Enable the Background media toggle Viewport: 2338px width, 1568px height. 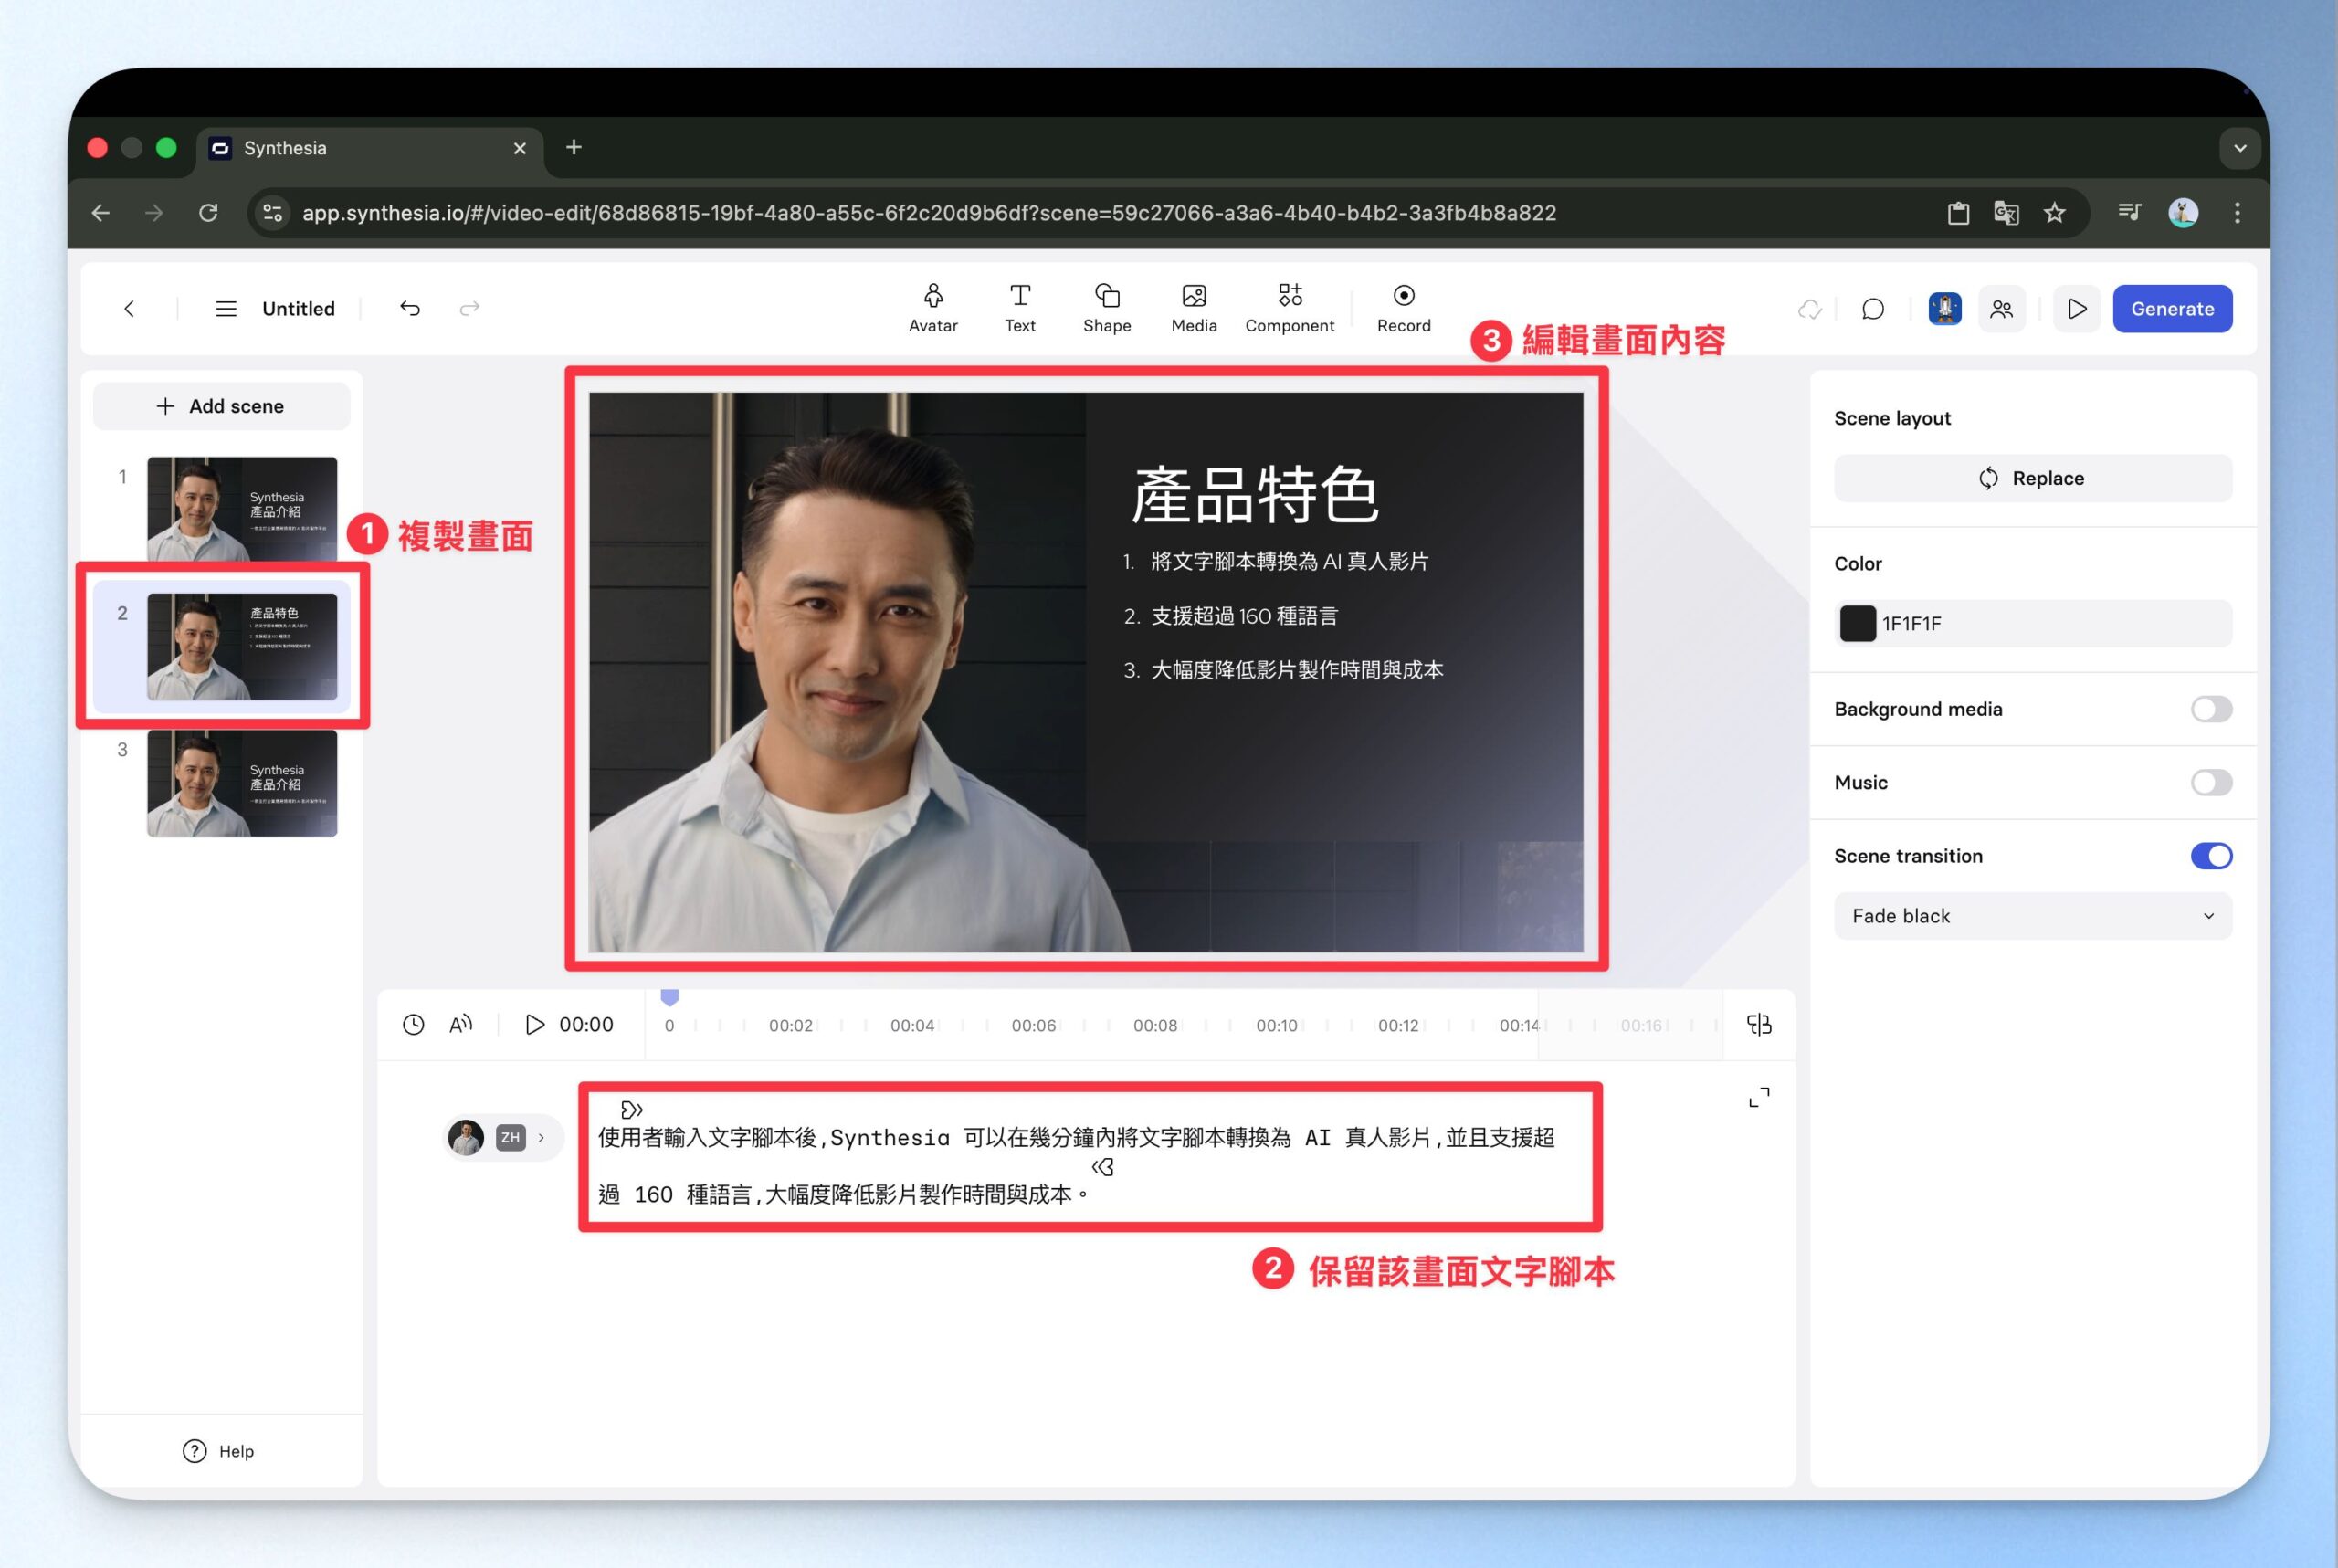2210,709
